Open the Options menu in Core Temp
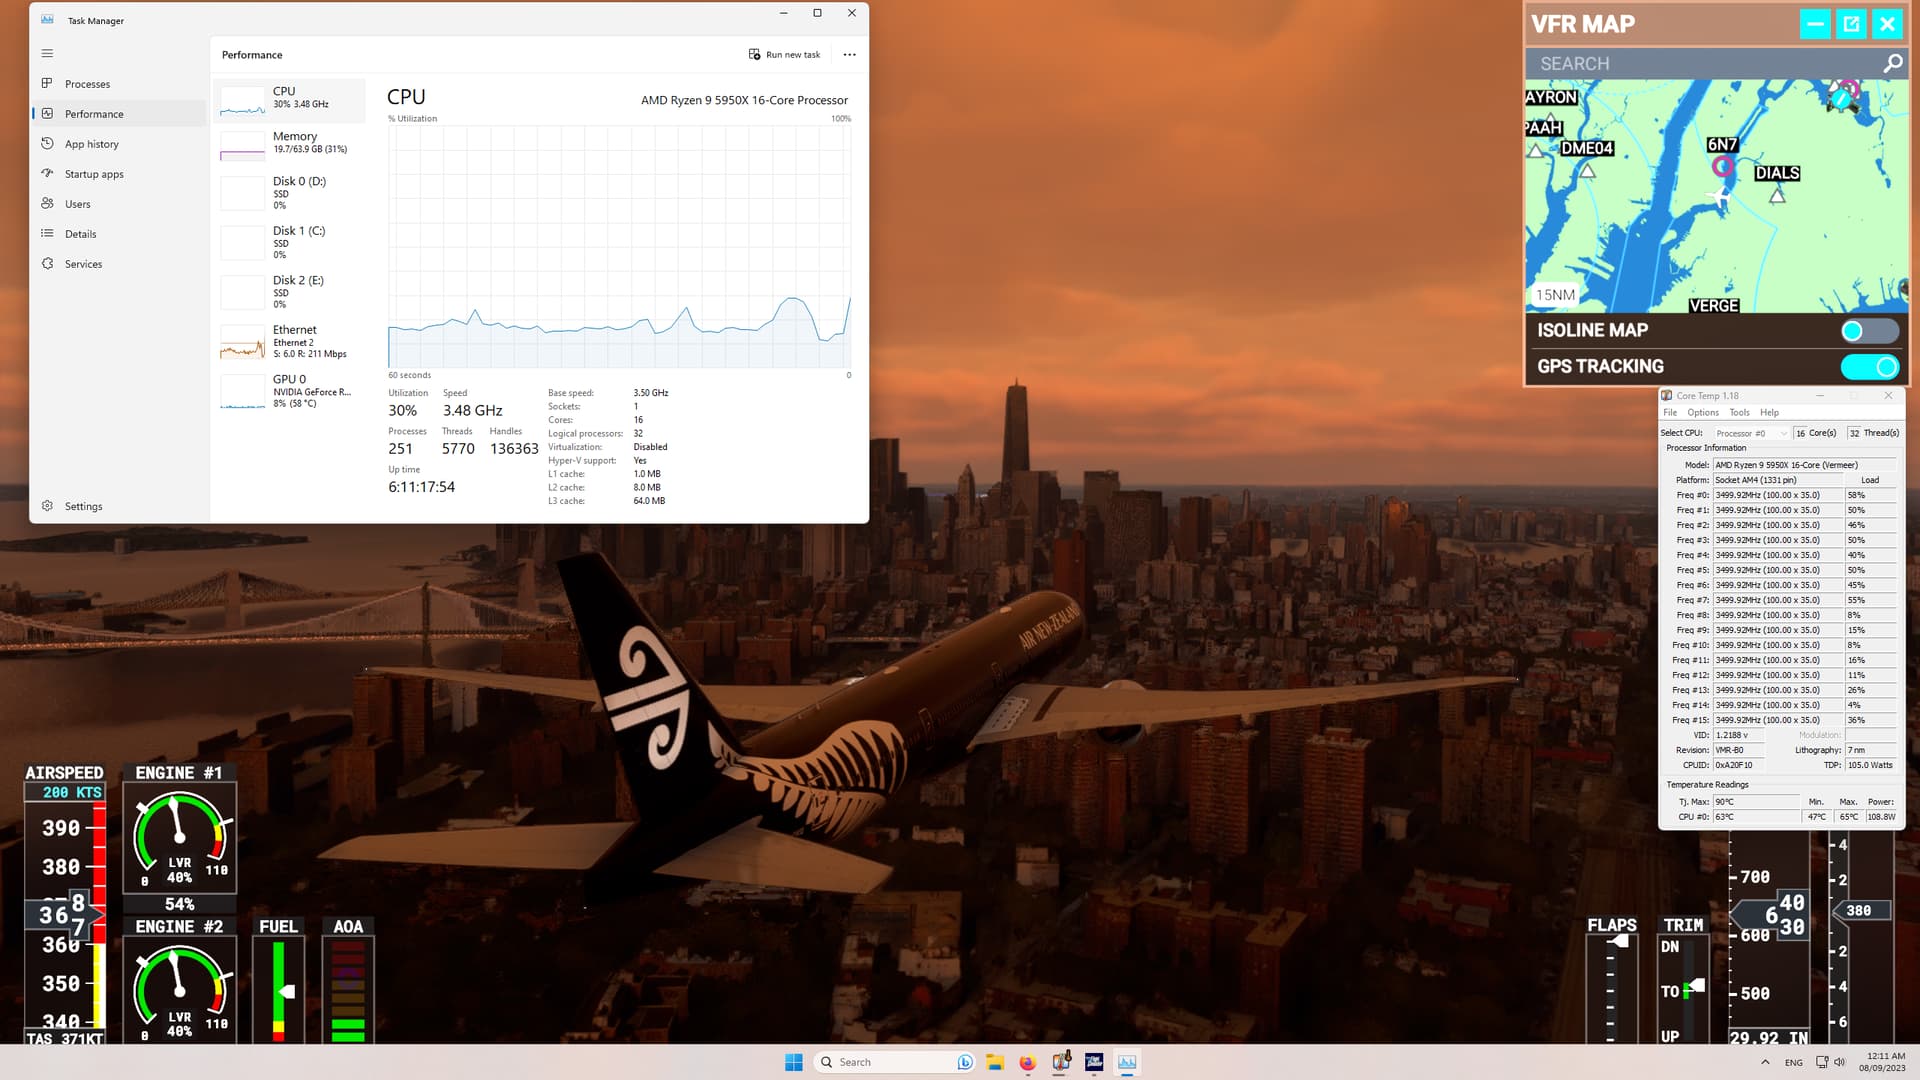This screenshot has height=1080, width=1920. tap(1703, 412)
